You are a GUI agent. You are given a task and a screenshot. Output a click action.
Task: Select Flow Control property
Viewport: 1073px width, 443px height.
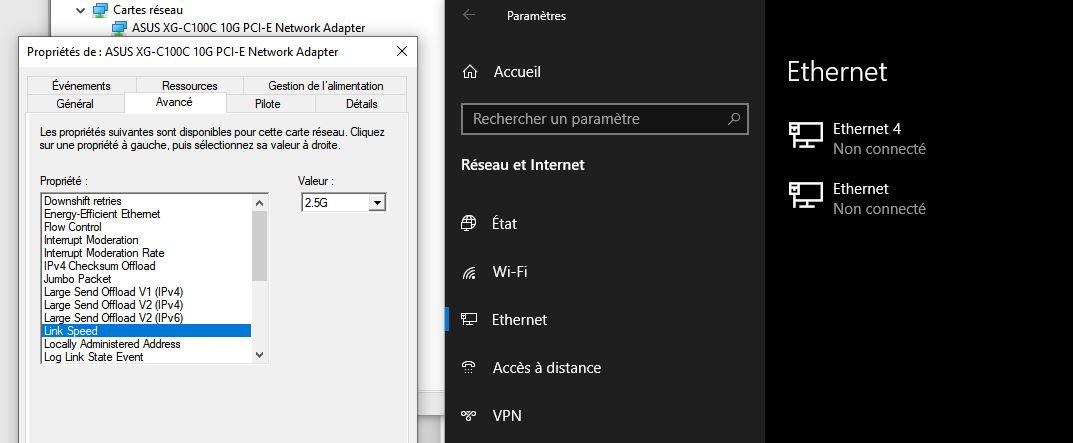[72, 227]
